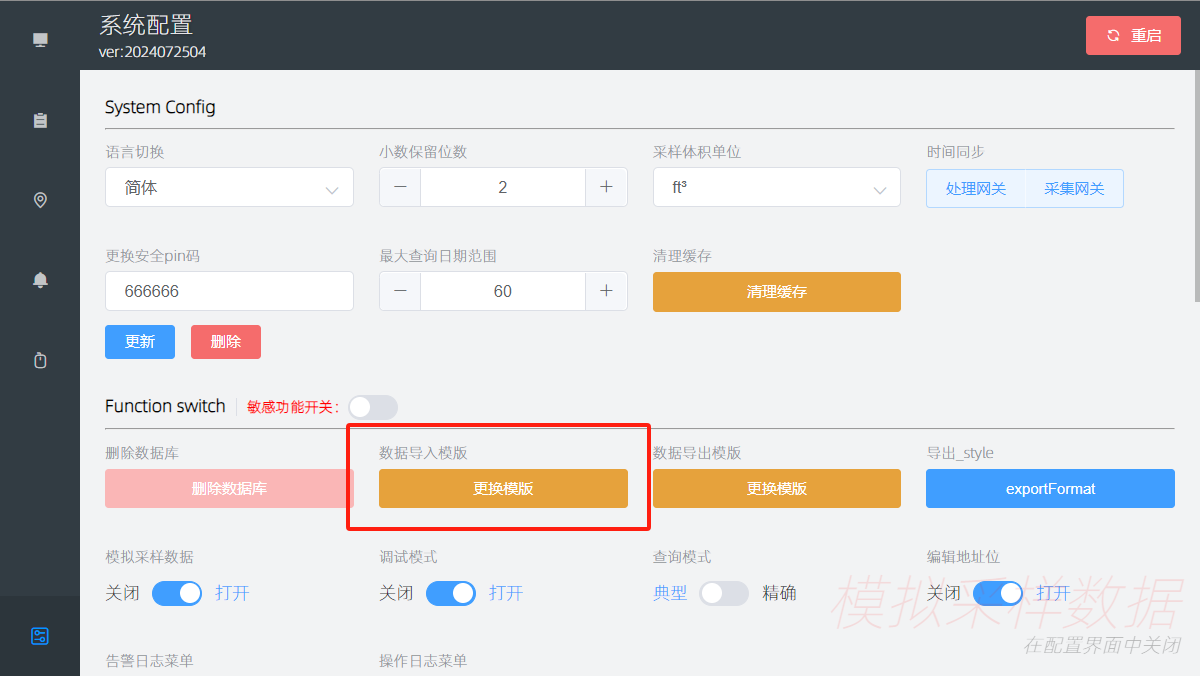Select the stopwatch timer icon in sidebar
The height and width of the screenshot is (676, 1200).
point(40,360)
